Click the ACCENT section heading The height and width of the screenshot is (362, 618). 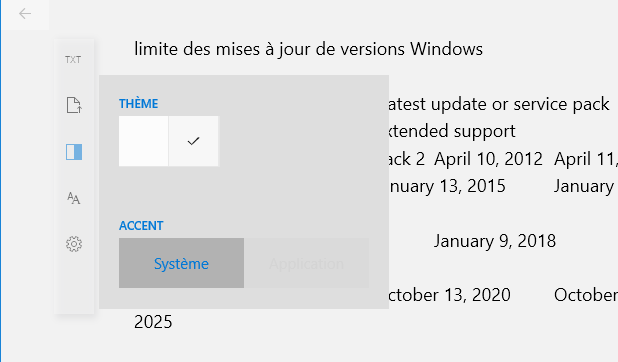pos(141,226)
